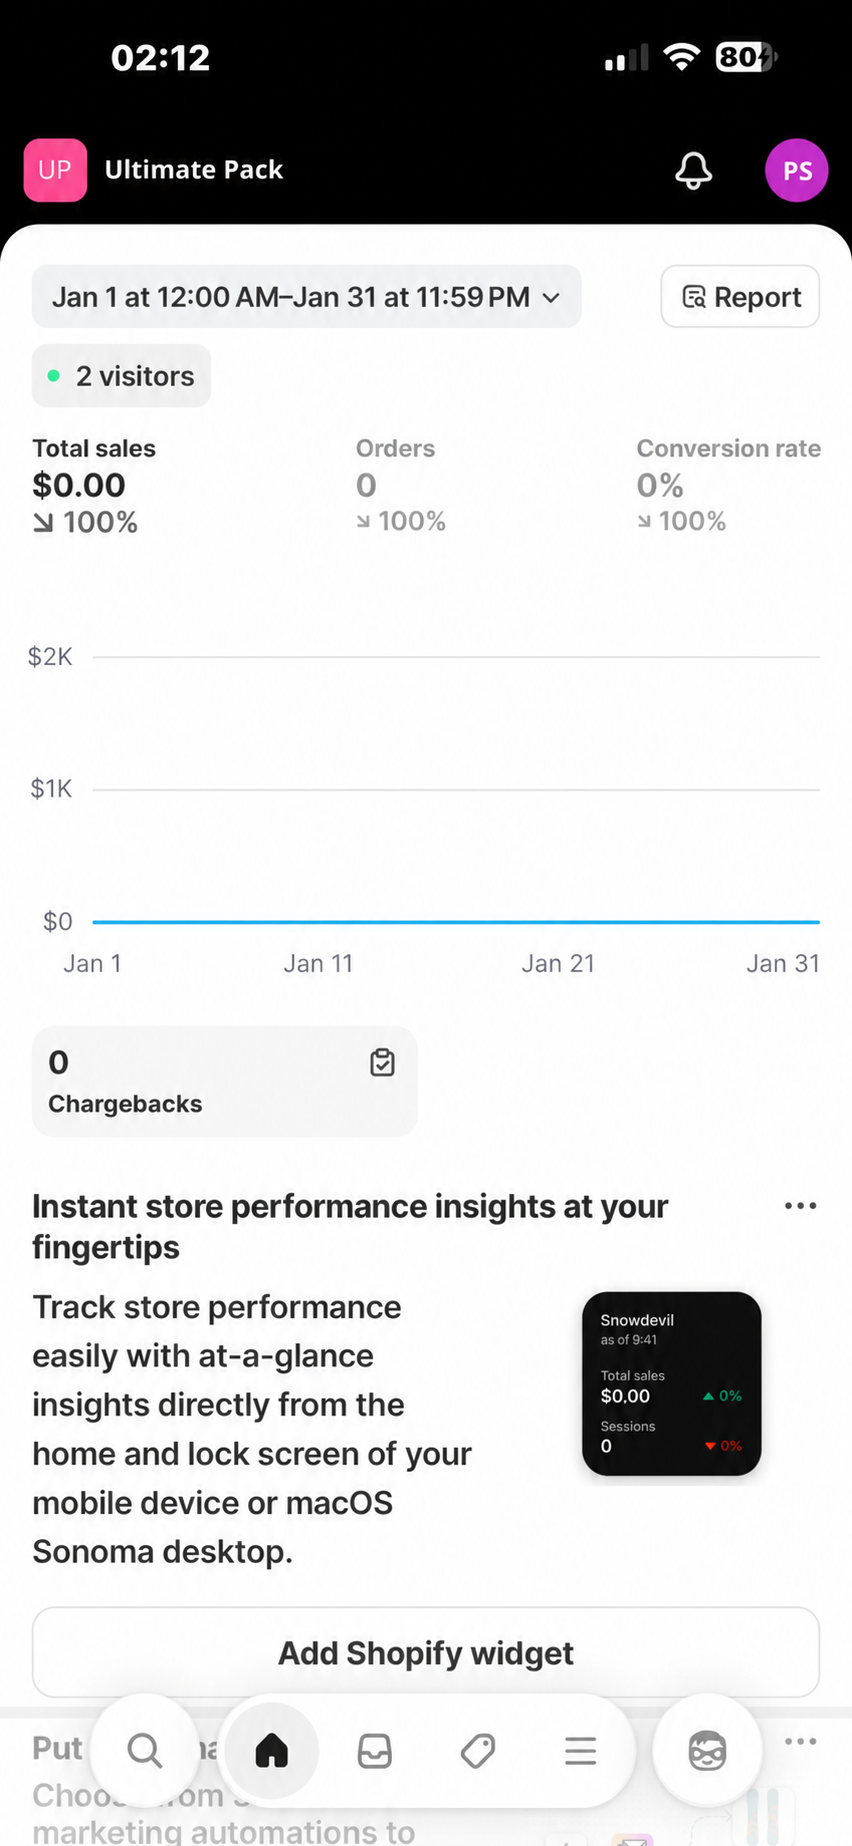Tap the Snowdevil widget preview thumbnail
The image size is (852, 1846).
point(671,1384)
